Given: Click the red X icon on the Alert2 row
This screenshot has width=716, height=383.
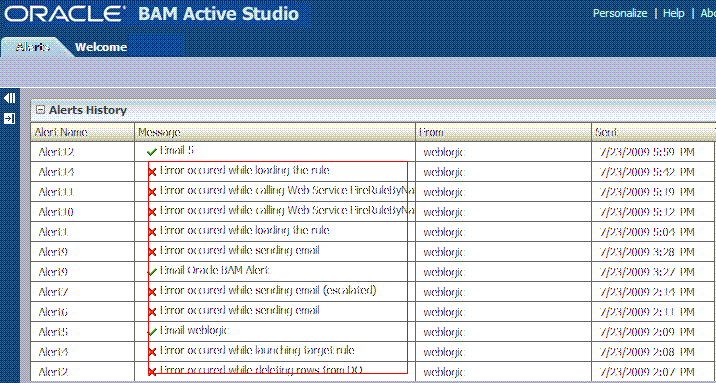Looking at the screenshot, I should point(153,371).
